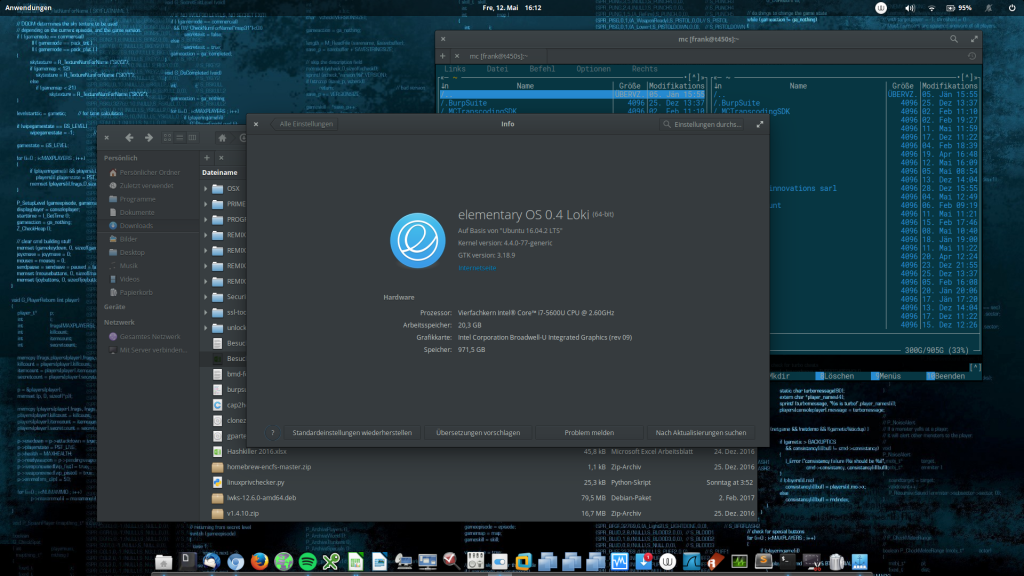Go back in the Files window
The height and width of the screenshot is (576, 1024).
(129, 138)
